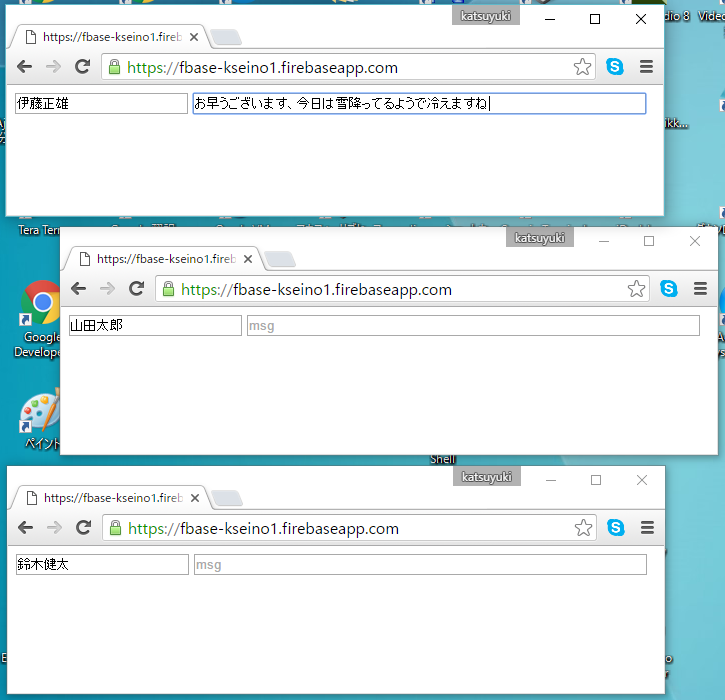Click katsuyuki profile button in top window

click(485, 16)
